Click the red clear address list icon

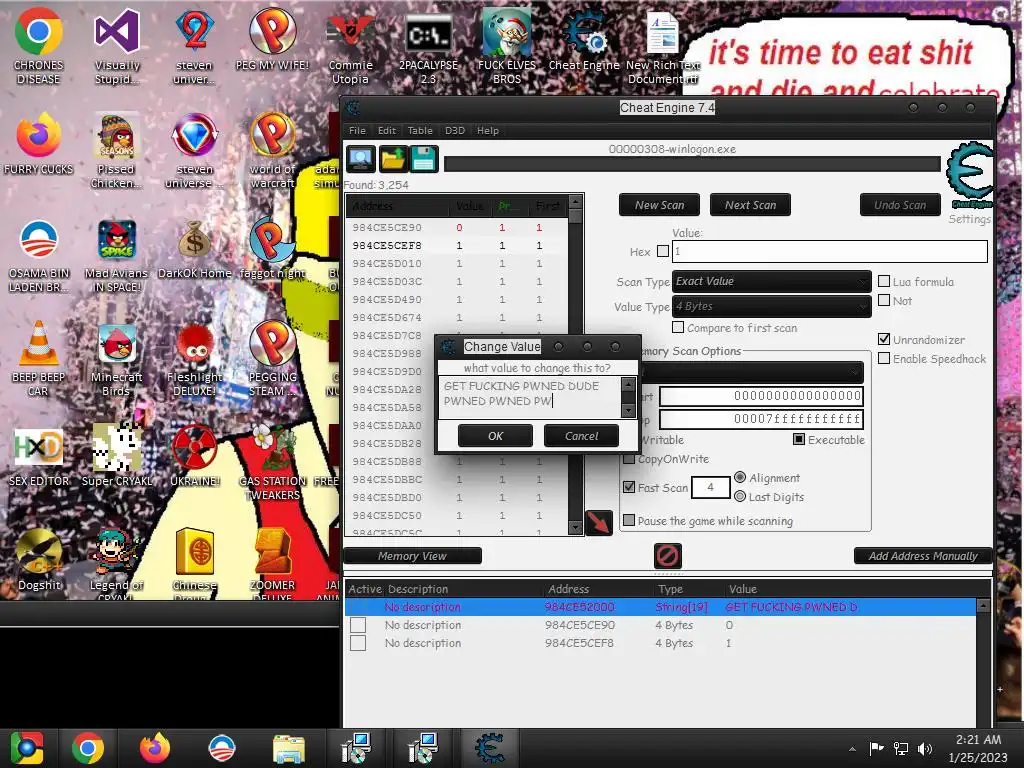(667, 556)
